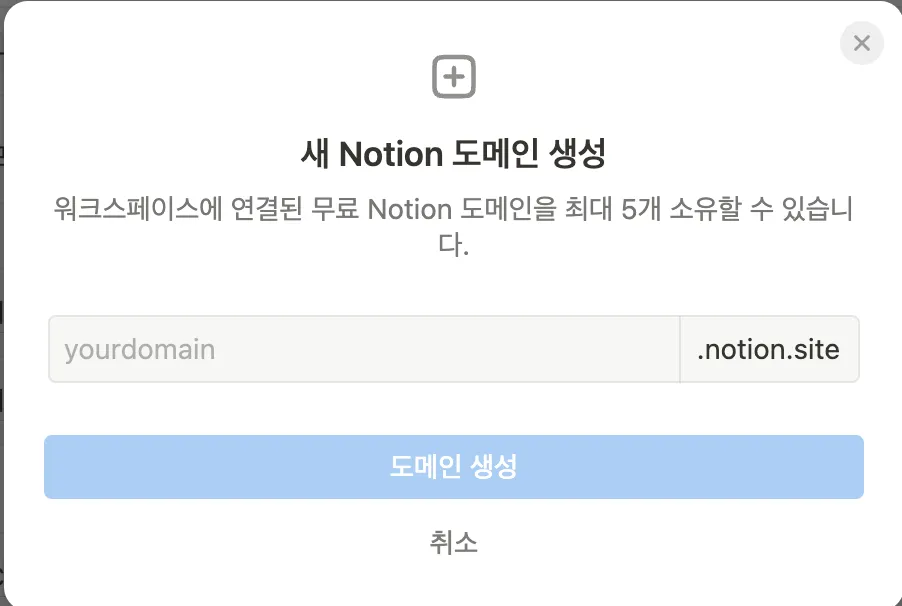Viewport: 902px width, 606px height.
Task: Click the blue 도메인 생성 bar
Action: click(x=453, y=466)
